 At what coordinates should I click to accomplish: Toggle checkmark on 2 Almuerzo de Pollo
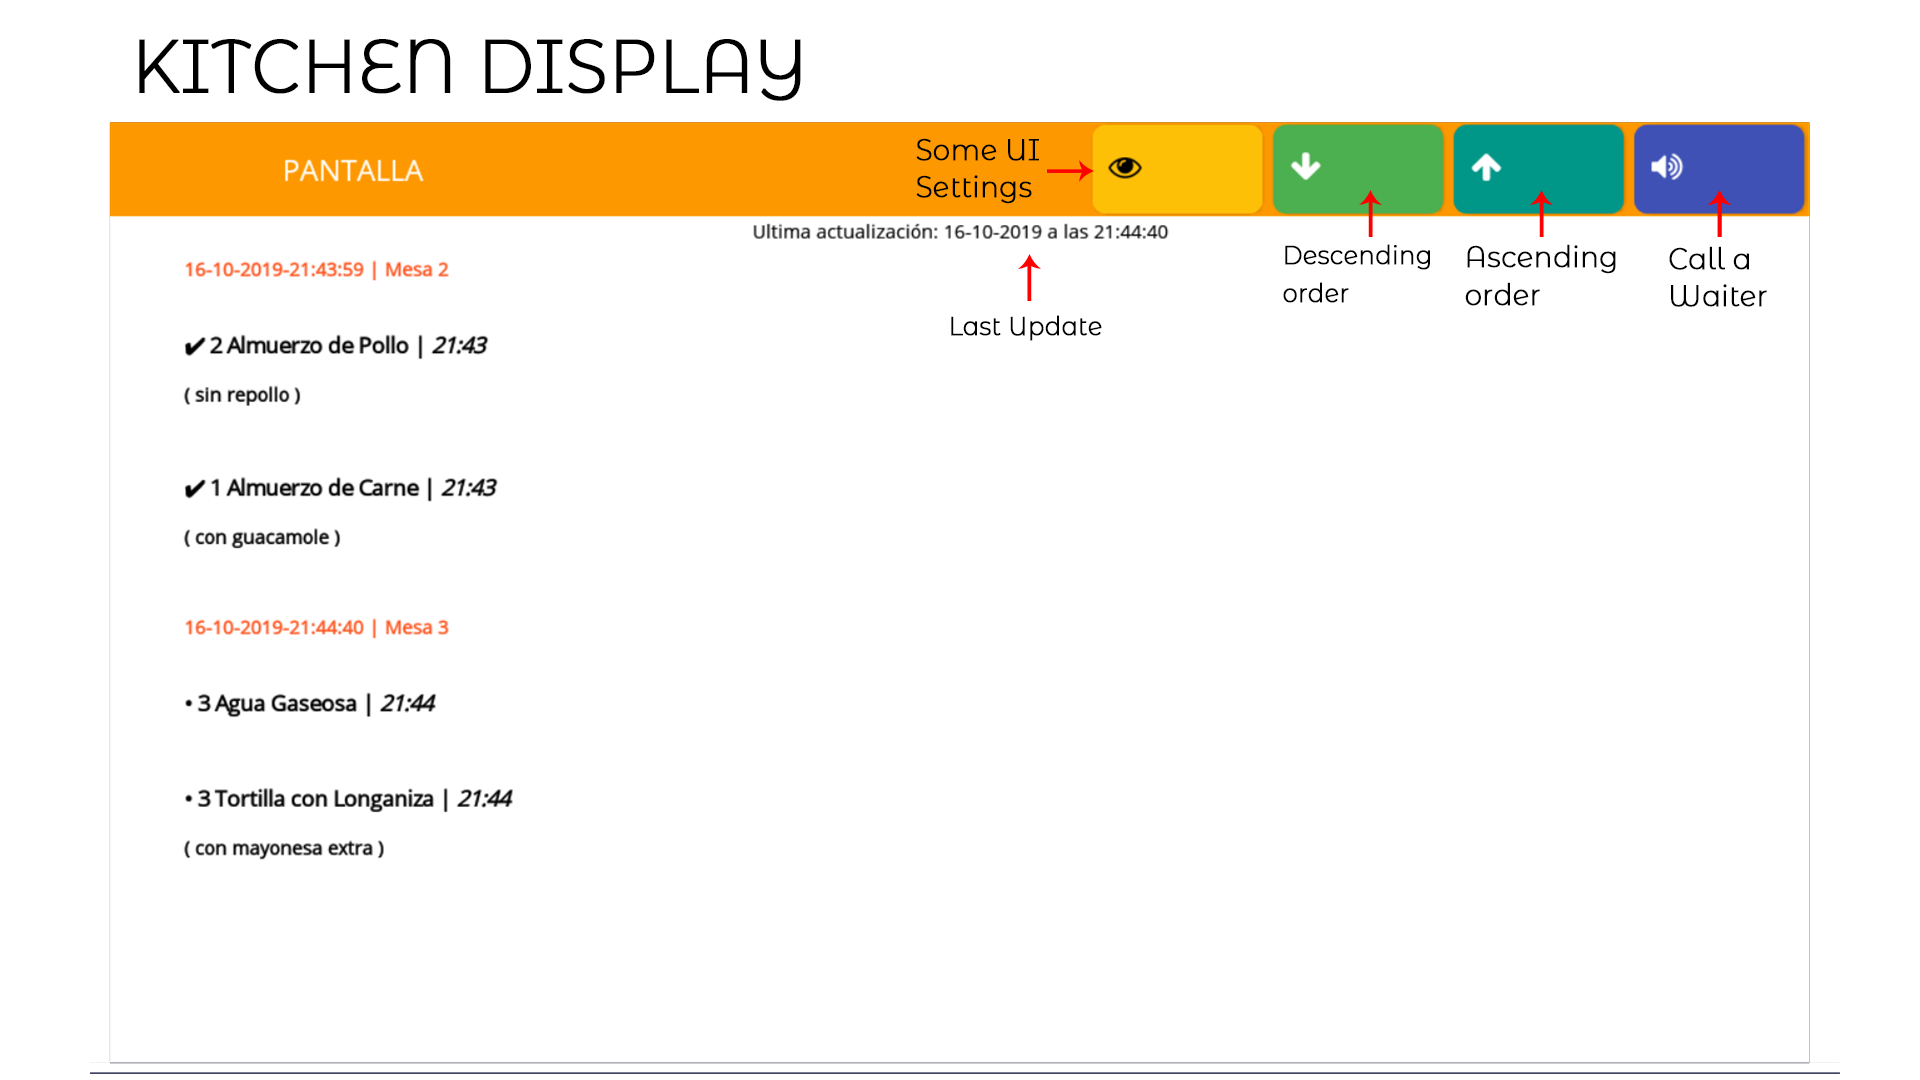[x=195, y=347]
